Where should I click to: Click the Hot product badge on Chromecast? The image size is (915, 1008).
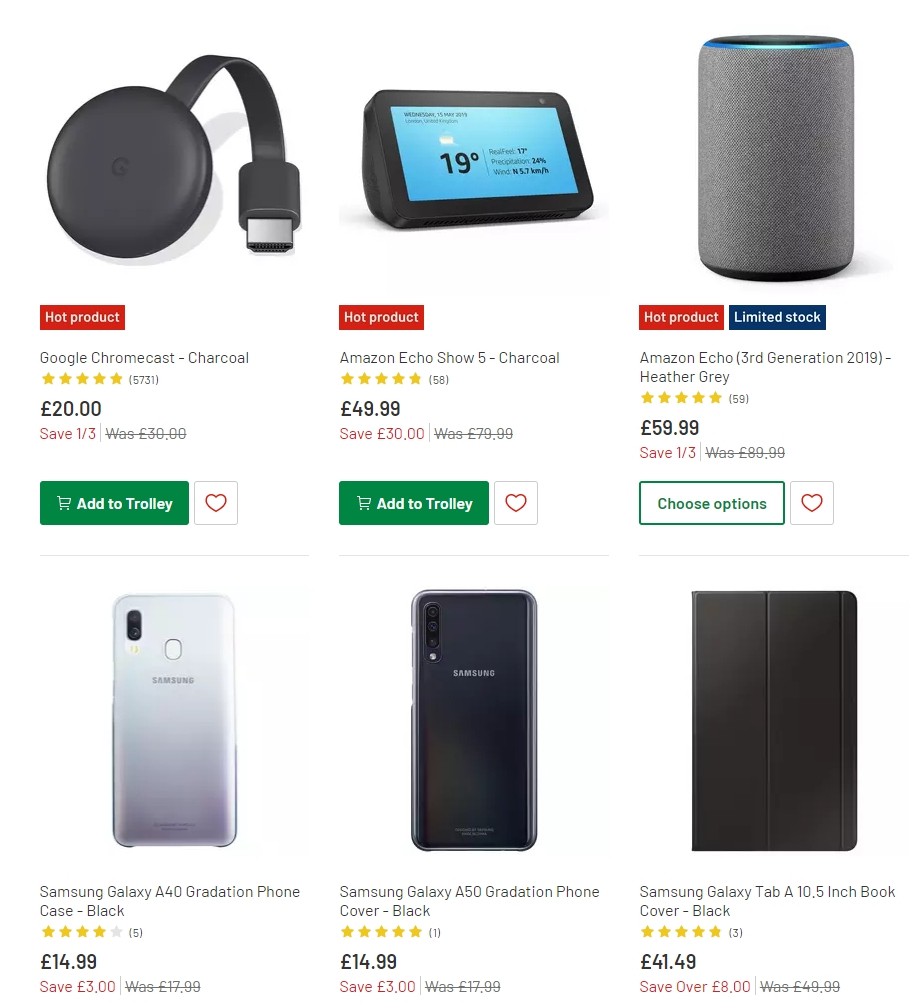tap(82, 317)
